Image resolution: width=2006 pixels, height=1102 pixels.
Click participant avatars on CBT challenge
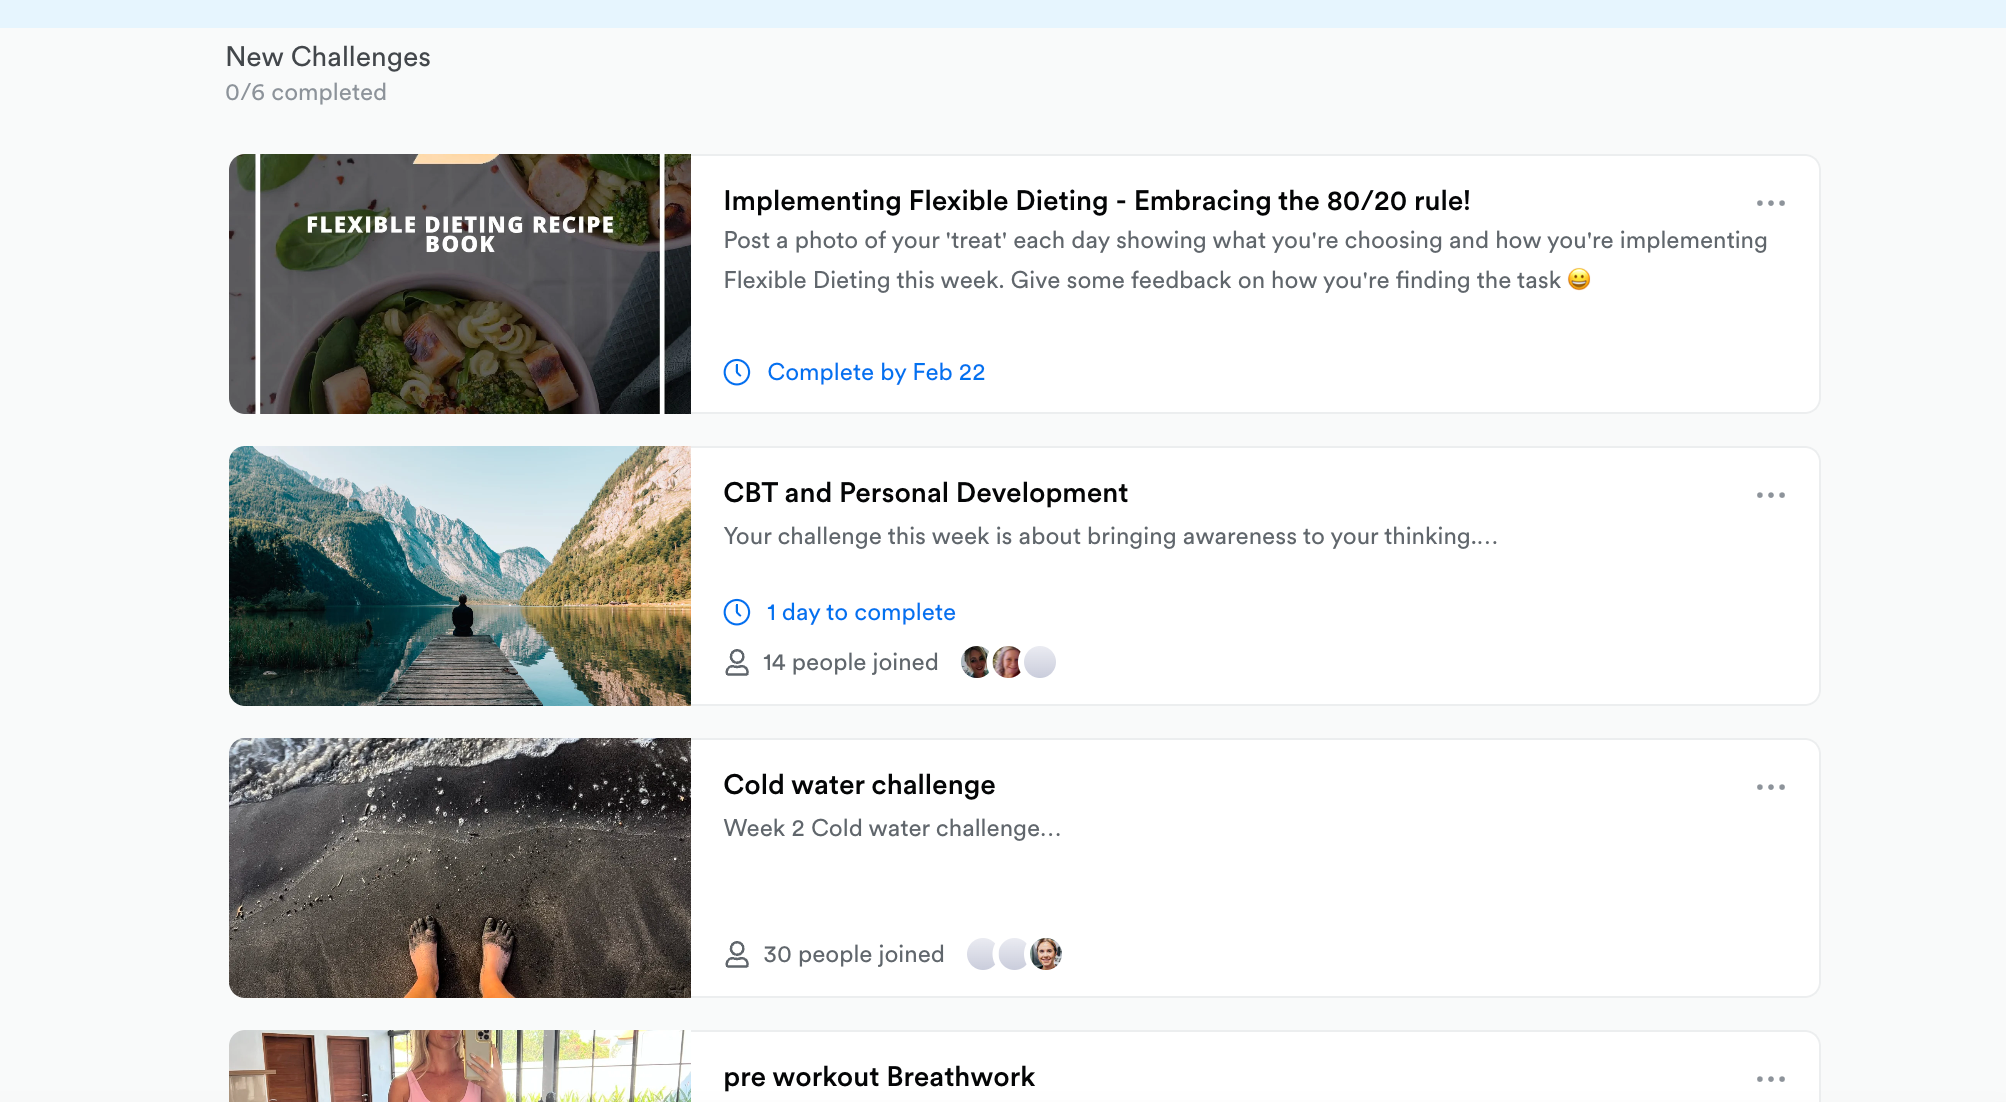pyautogui.click(x=1008, y=662)
